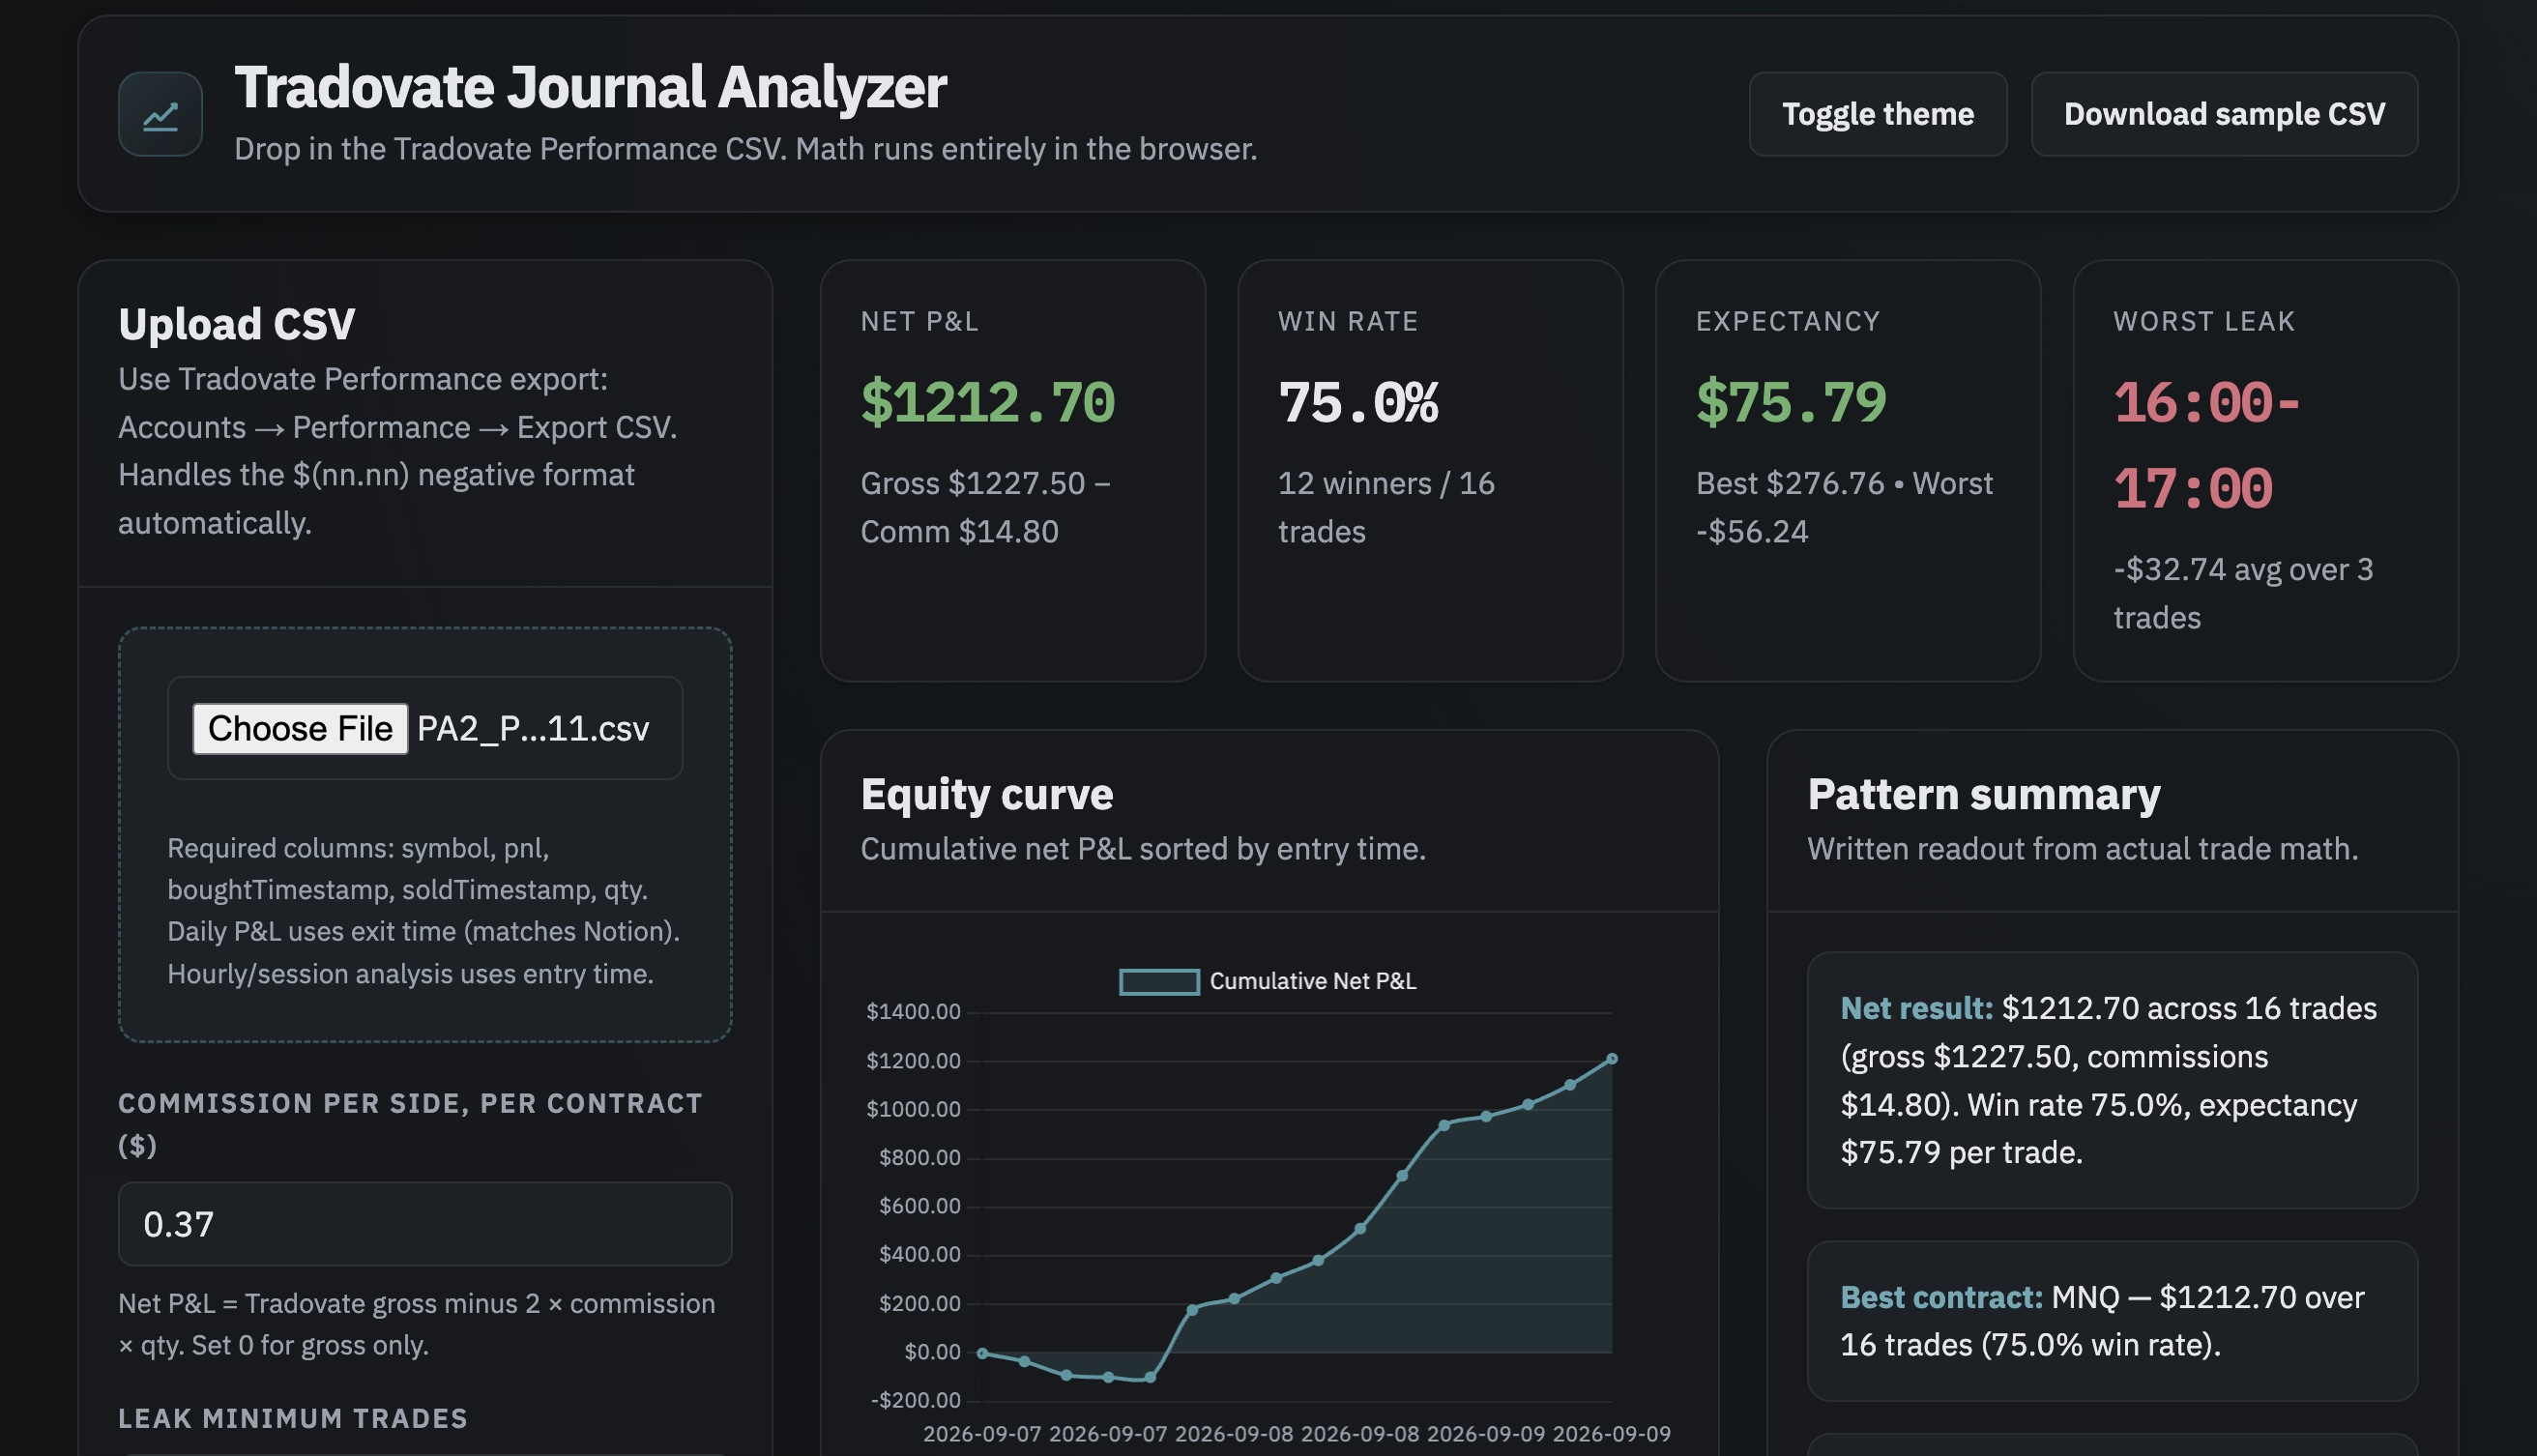Click the 'Drop in the Tradovate Performance CSV' tagline

point(745,149)
